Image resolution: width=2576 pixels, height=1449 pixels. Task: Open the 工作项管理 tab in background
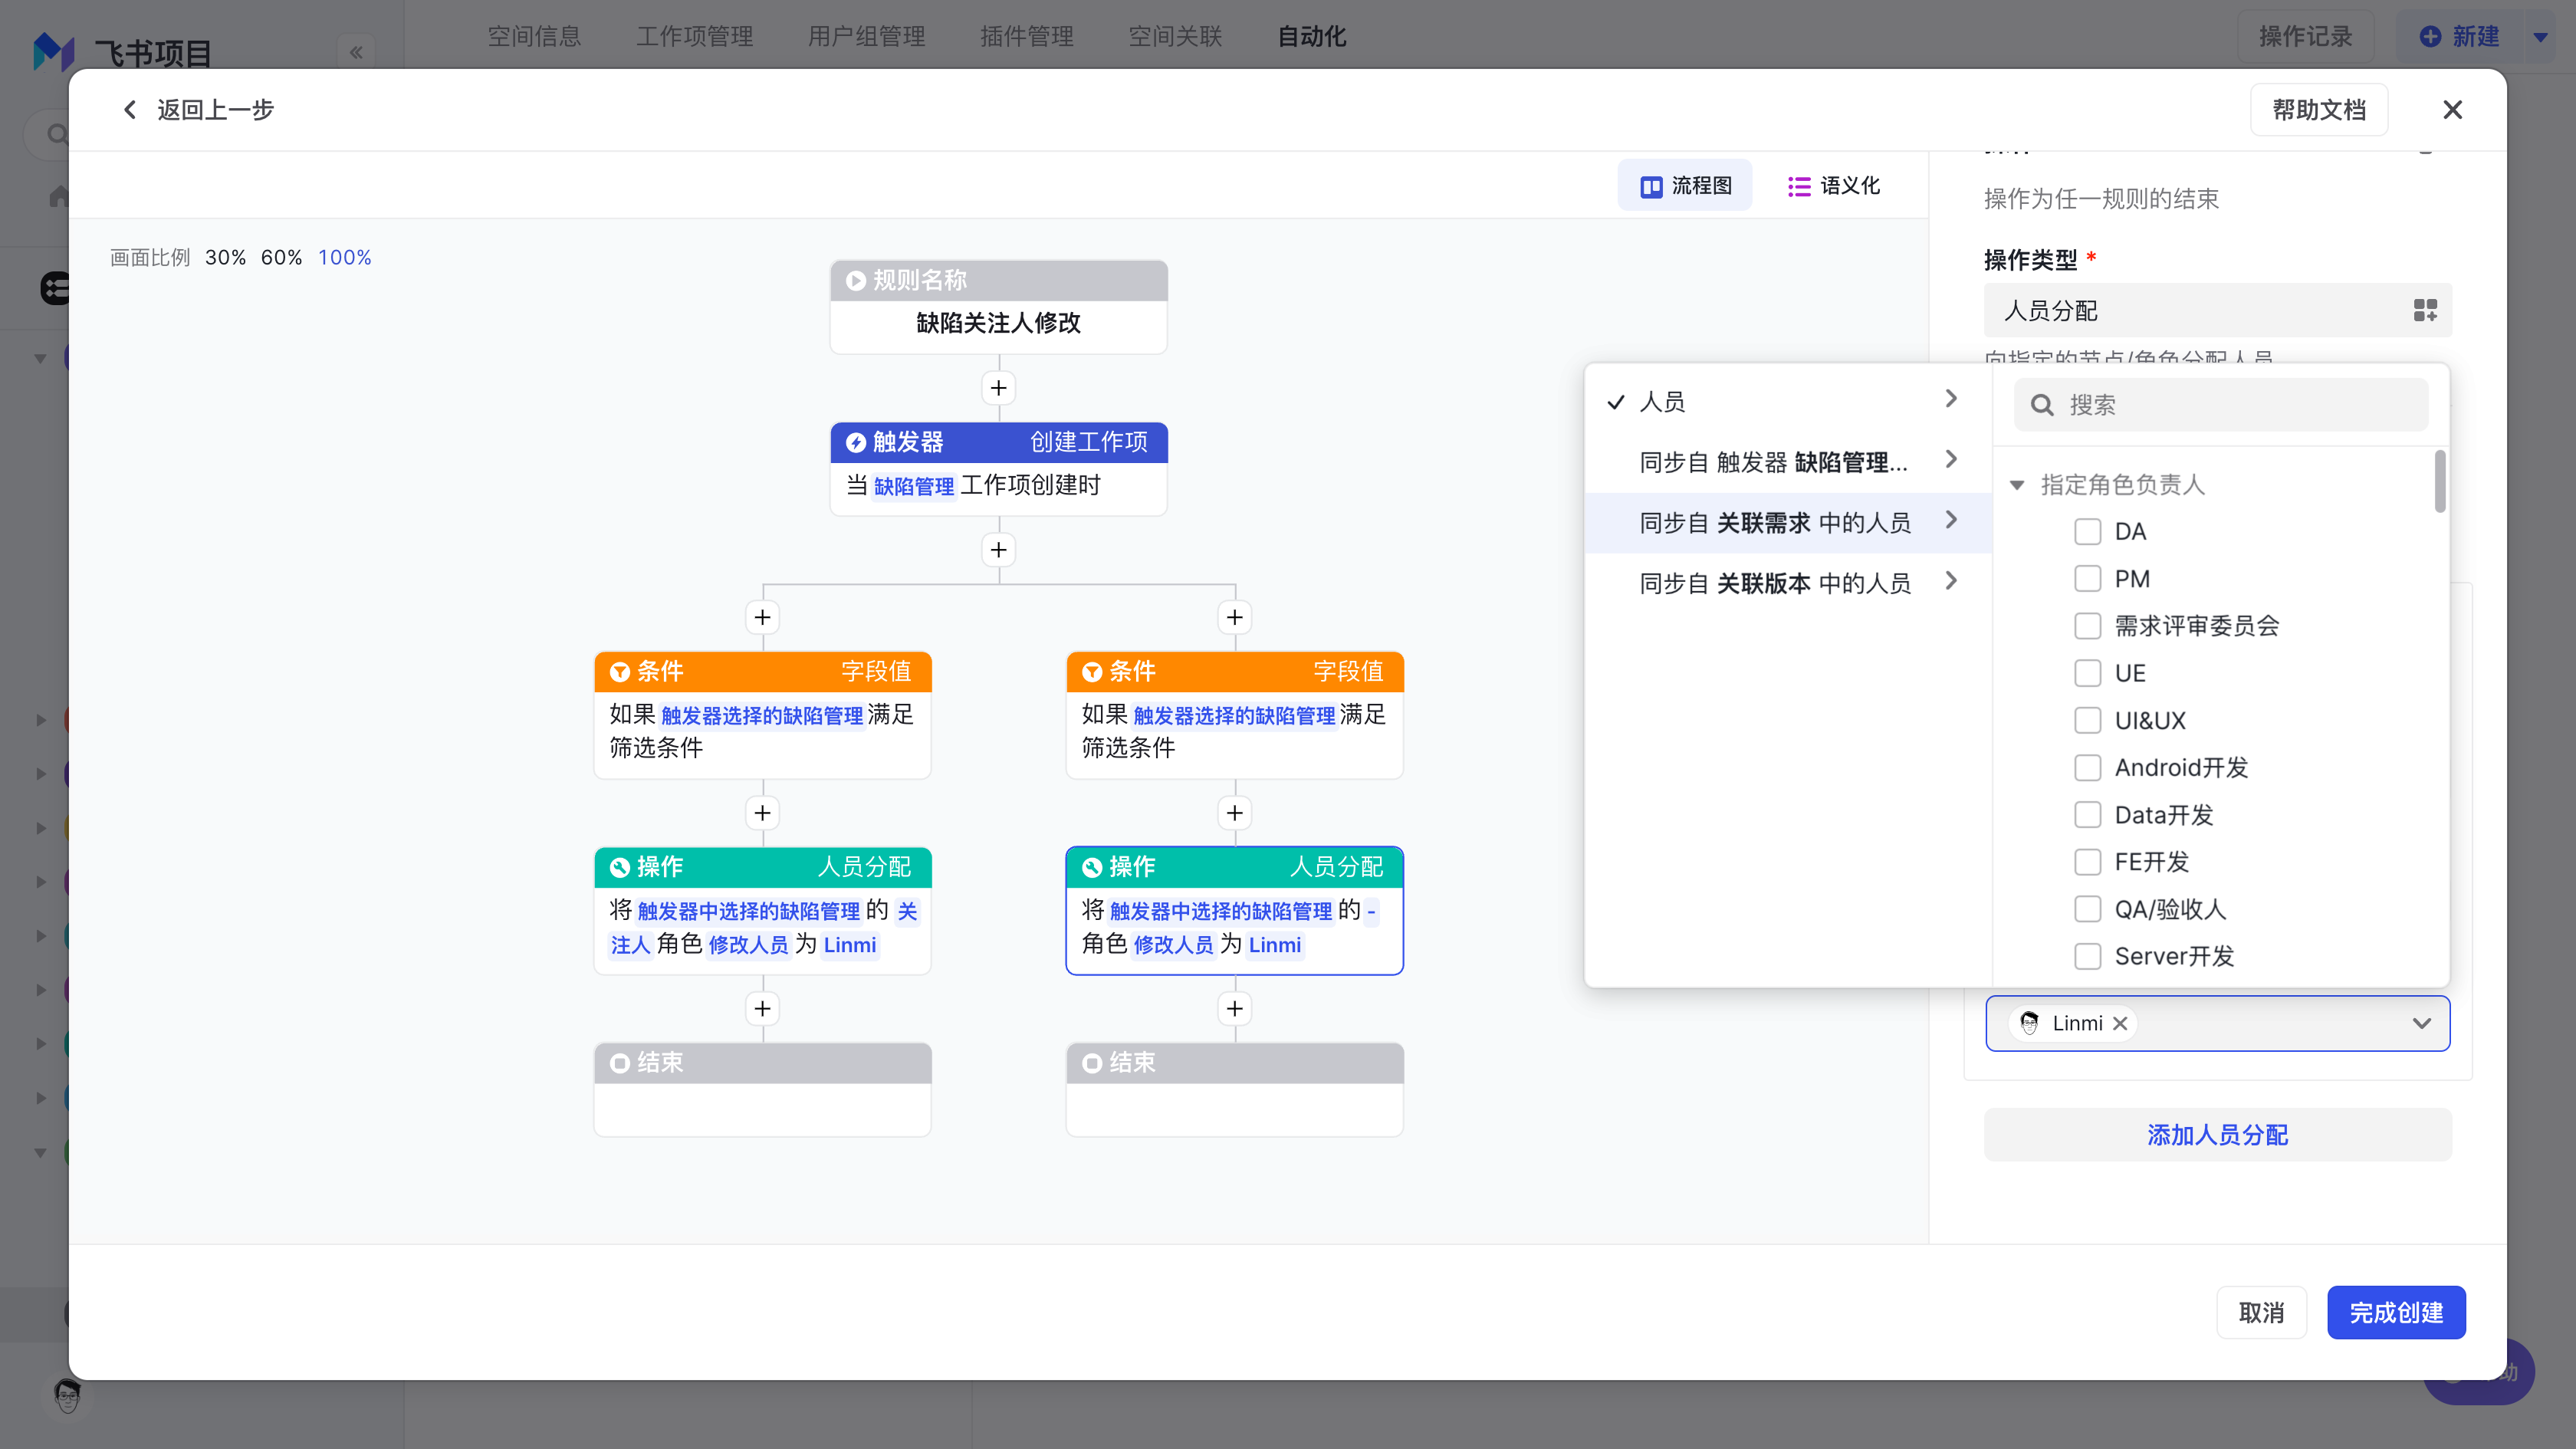tap(694, 36)
